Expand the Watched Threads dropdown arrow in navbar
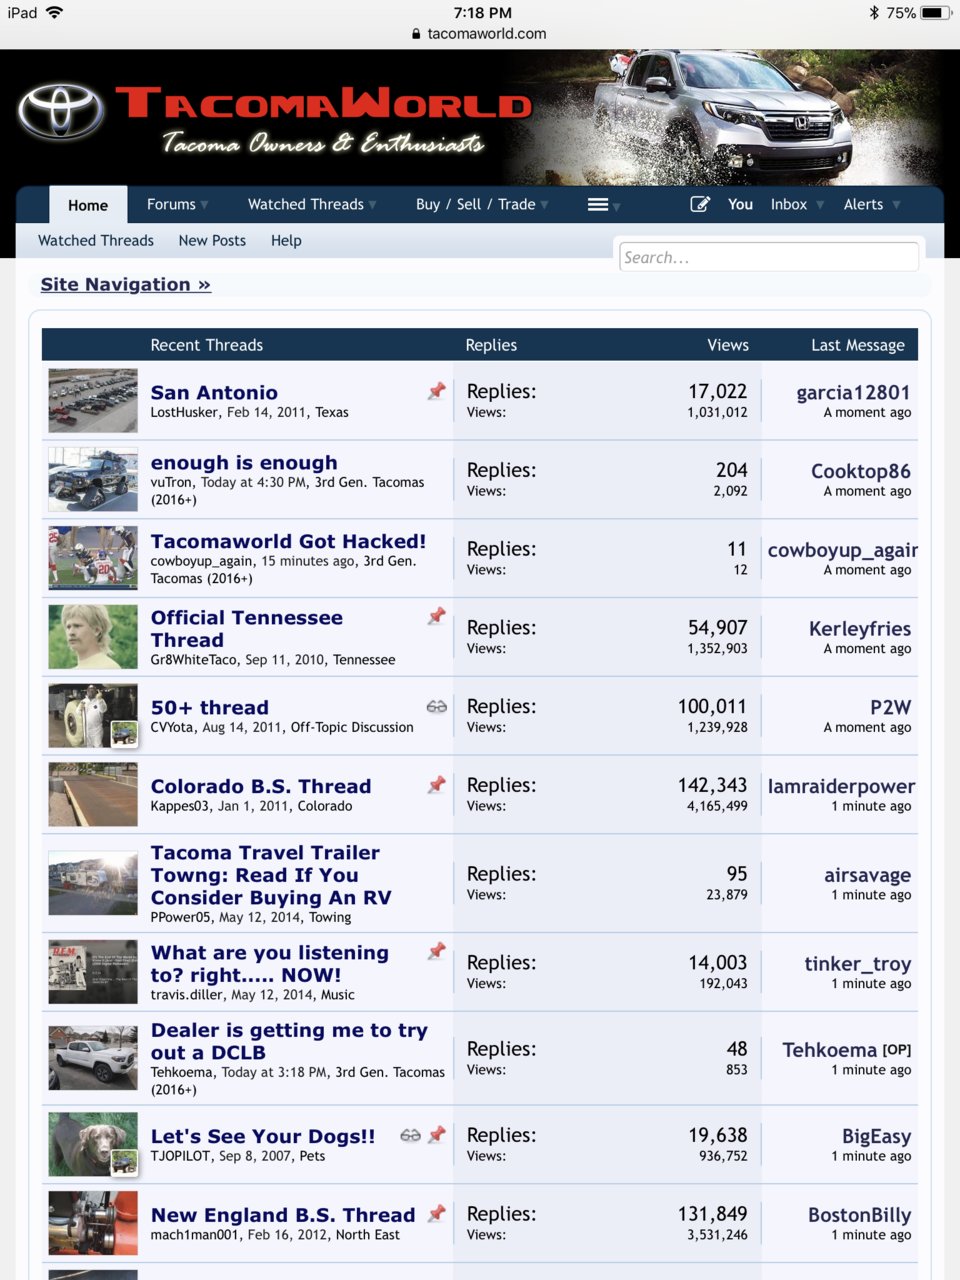Viewport: 960px width, 1280px height. coord(372,205)
